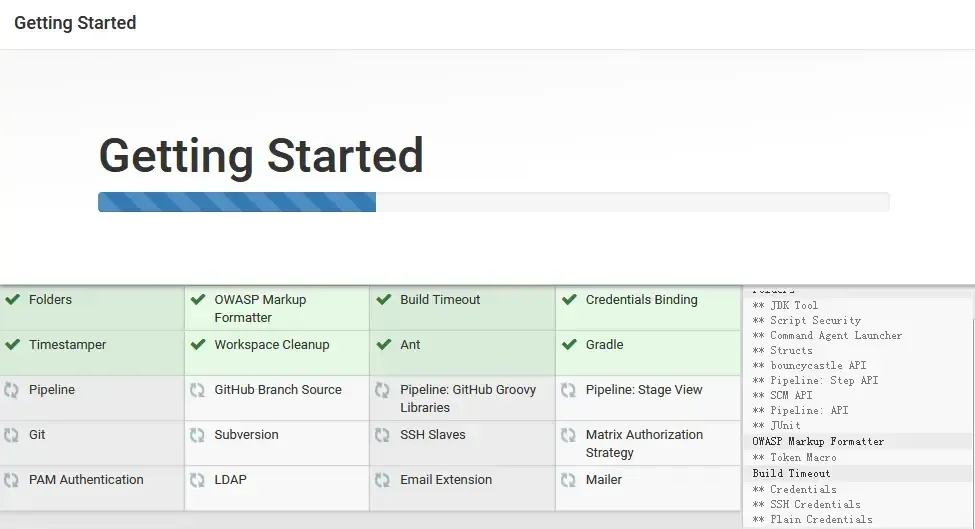Click the spinner icon beside LDAP
975x529 pixels.
[x=198, y=480]
